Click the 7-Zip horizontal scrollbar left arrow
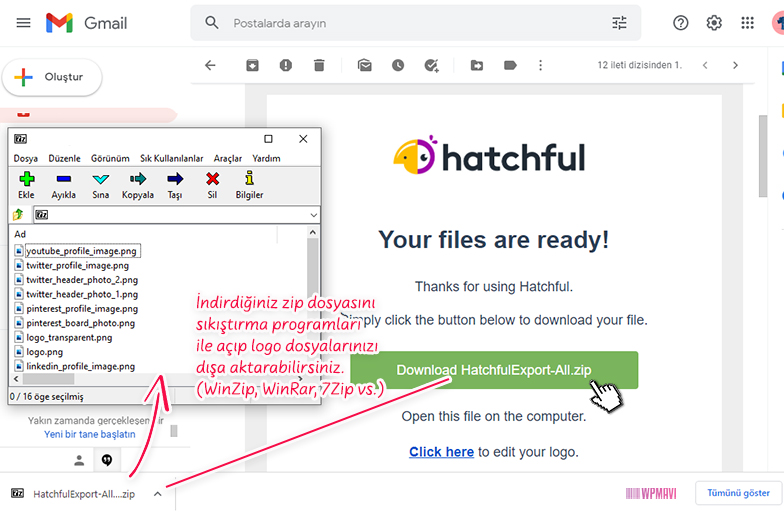Viewport: 784px width, 515px height. coord(16,379)
